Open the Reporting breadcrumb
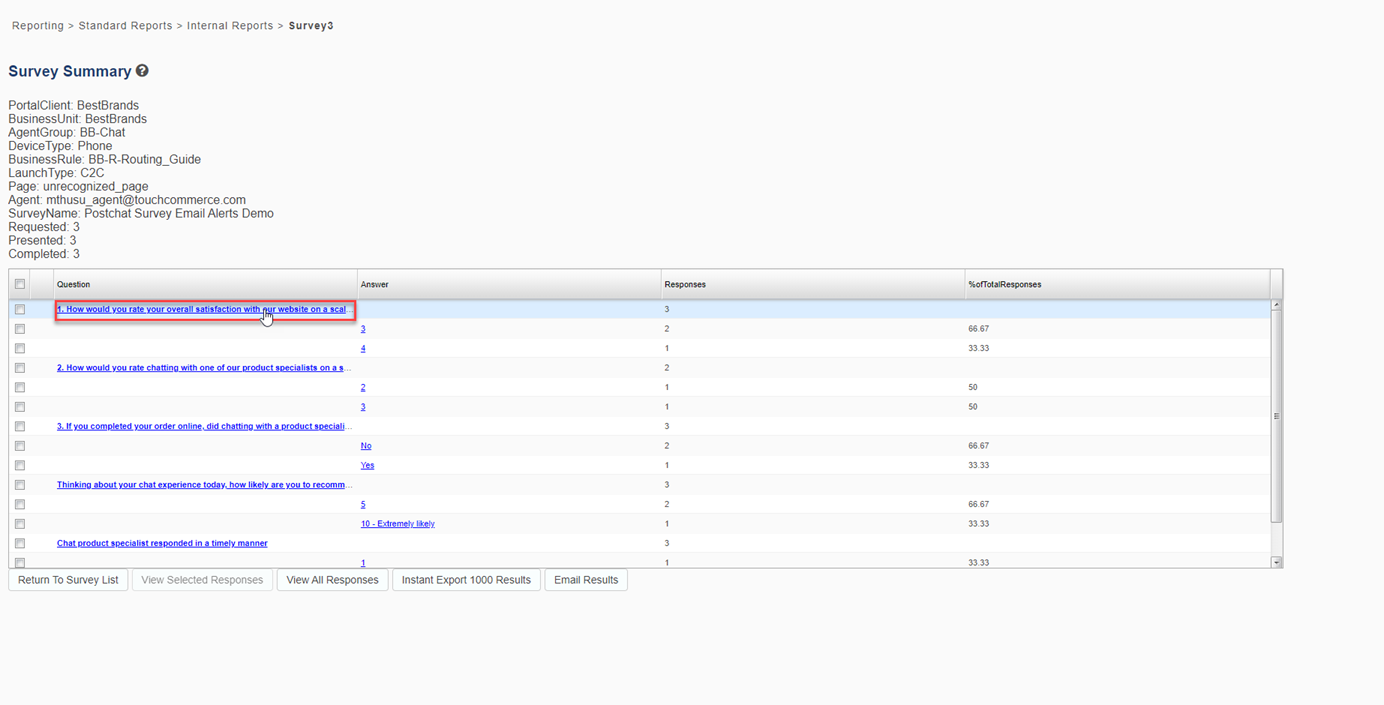This screenshot has width=1384, height=705. (x=38, y=26)
